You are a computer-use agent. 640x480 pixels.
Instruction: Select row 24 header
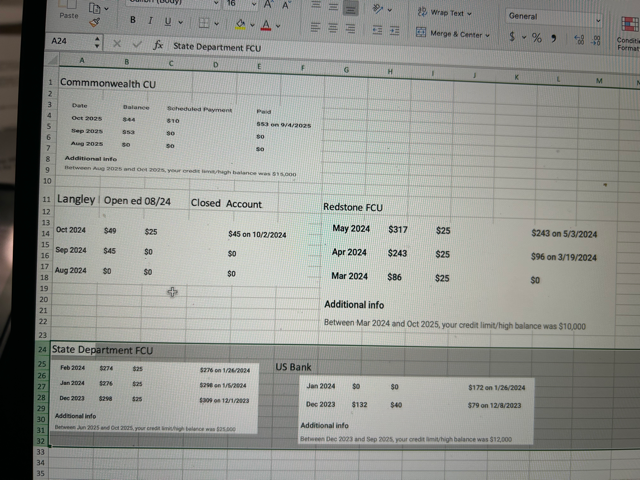42,349
